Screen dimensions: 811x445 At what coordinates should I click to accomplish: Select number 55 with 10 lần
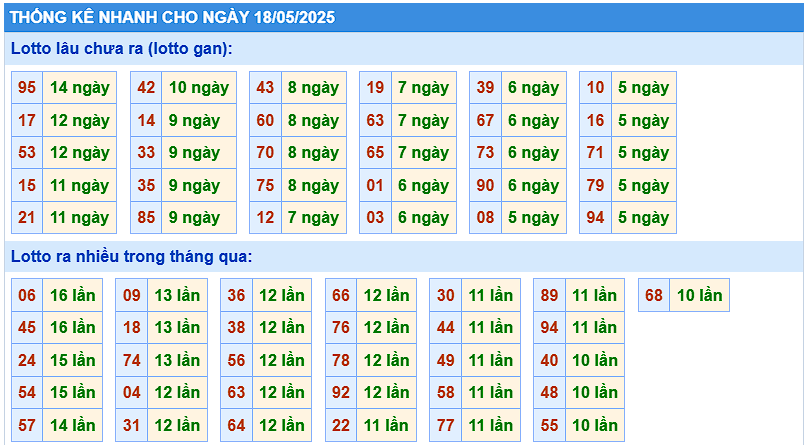549,425
